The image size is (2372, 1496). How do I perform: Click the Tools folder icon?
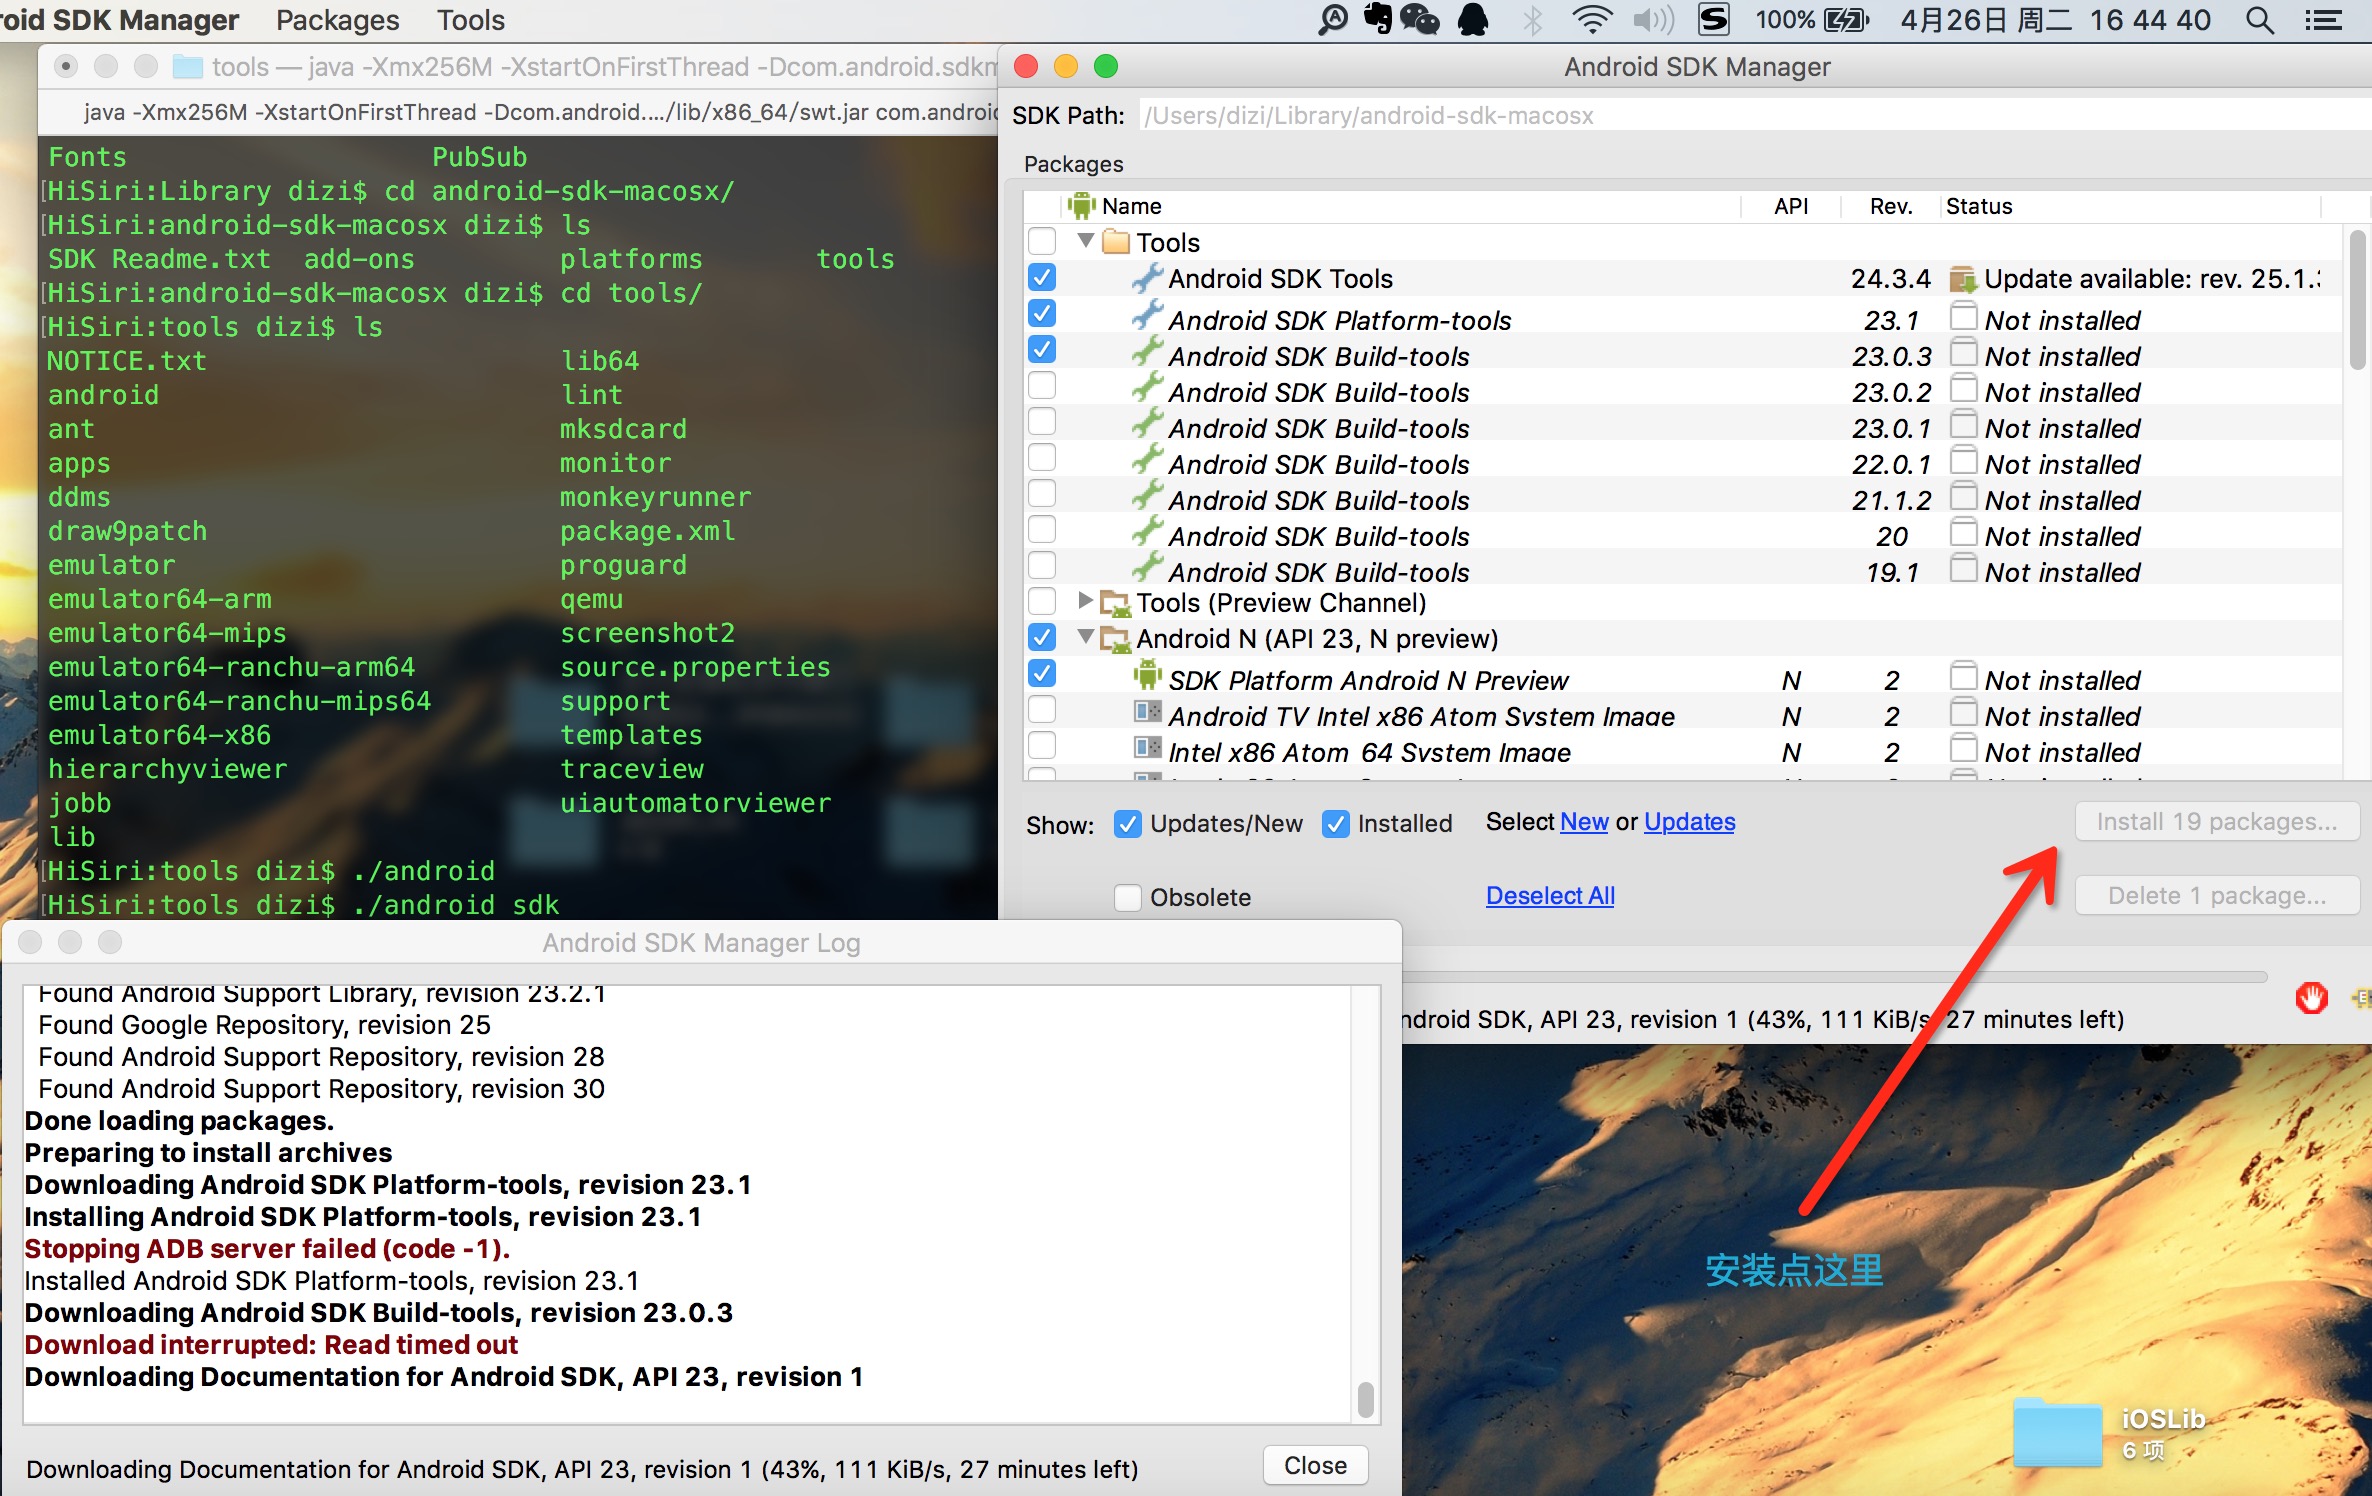[1115, 242]
